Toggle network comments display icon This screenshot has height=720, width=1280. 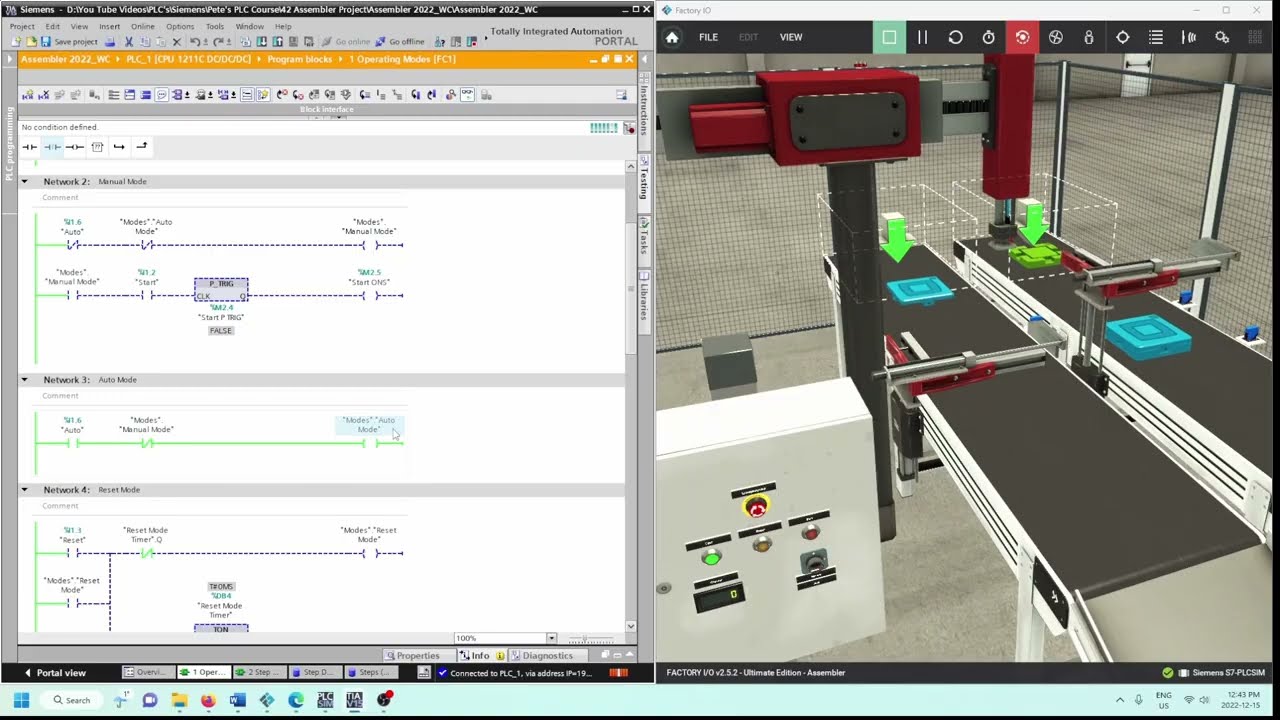tap(162, 95)
